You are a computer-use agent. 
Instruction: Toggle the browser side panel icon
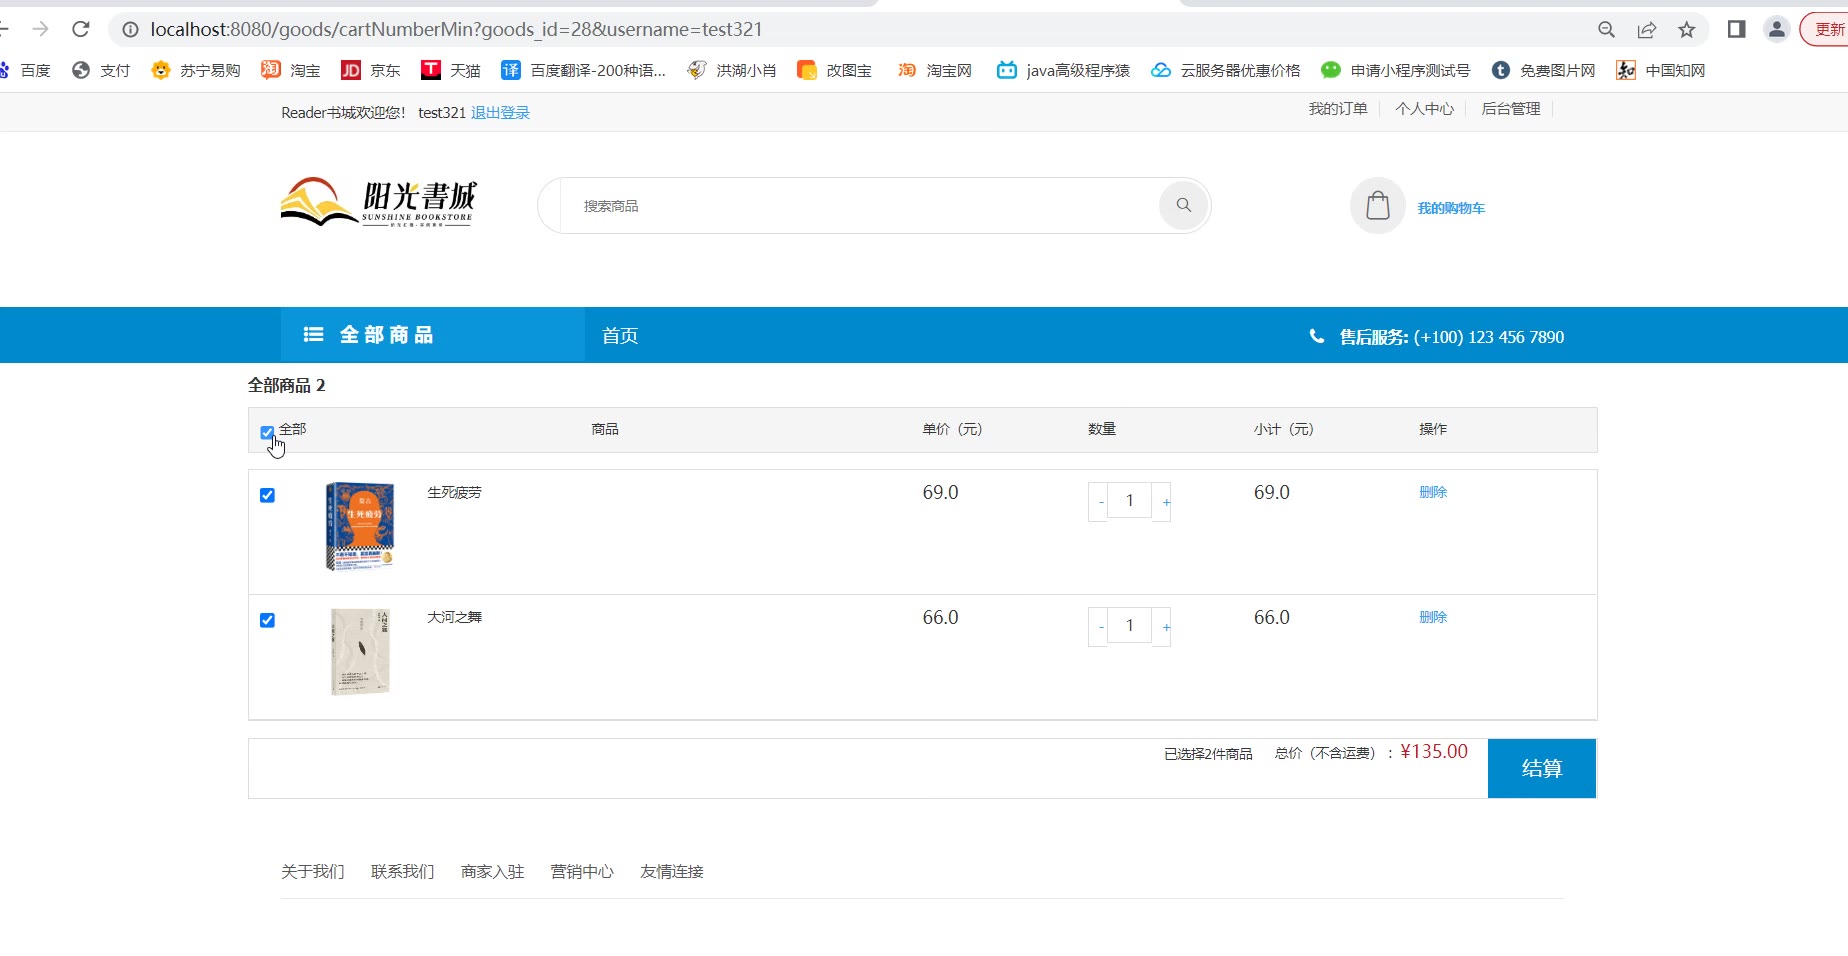(x=1736, y=29)
